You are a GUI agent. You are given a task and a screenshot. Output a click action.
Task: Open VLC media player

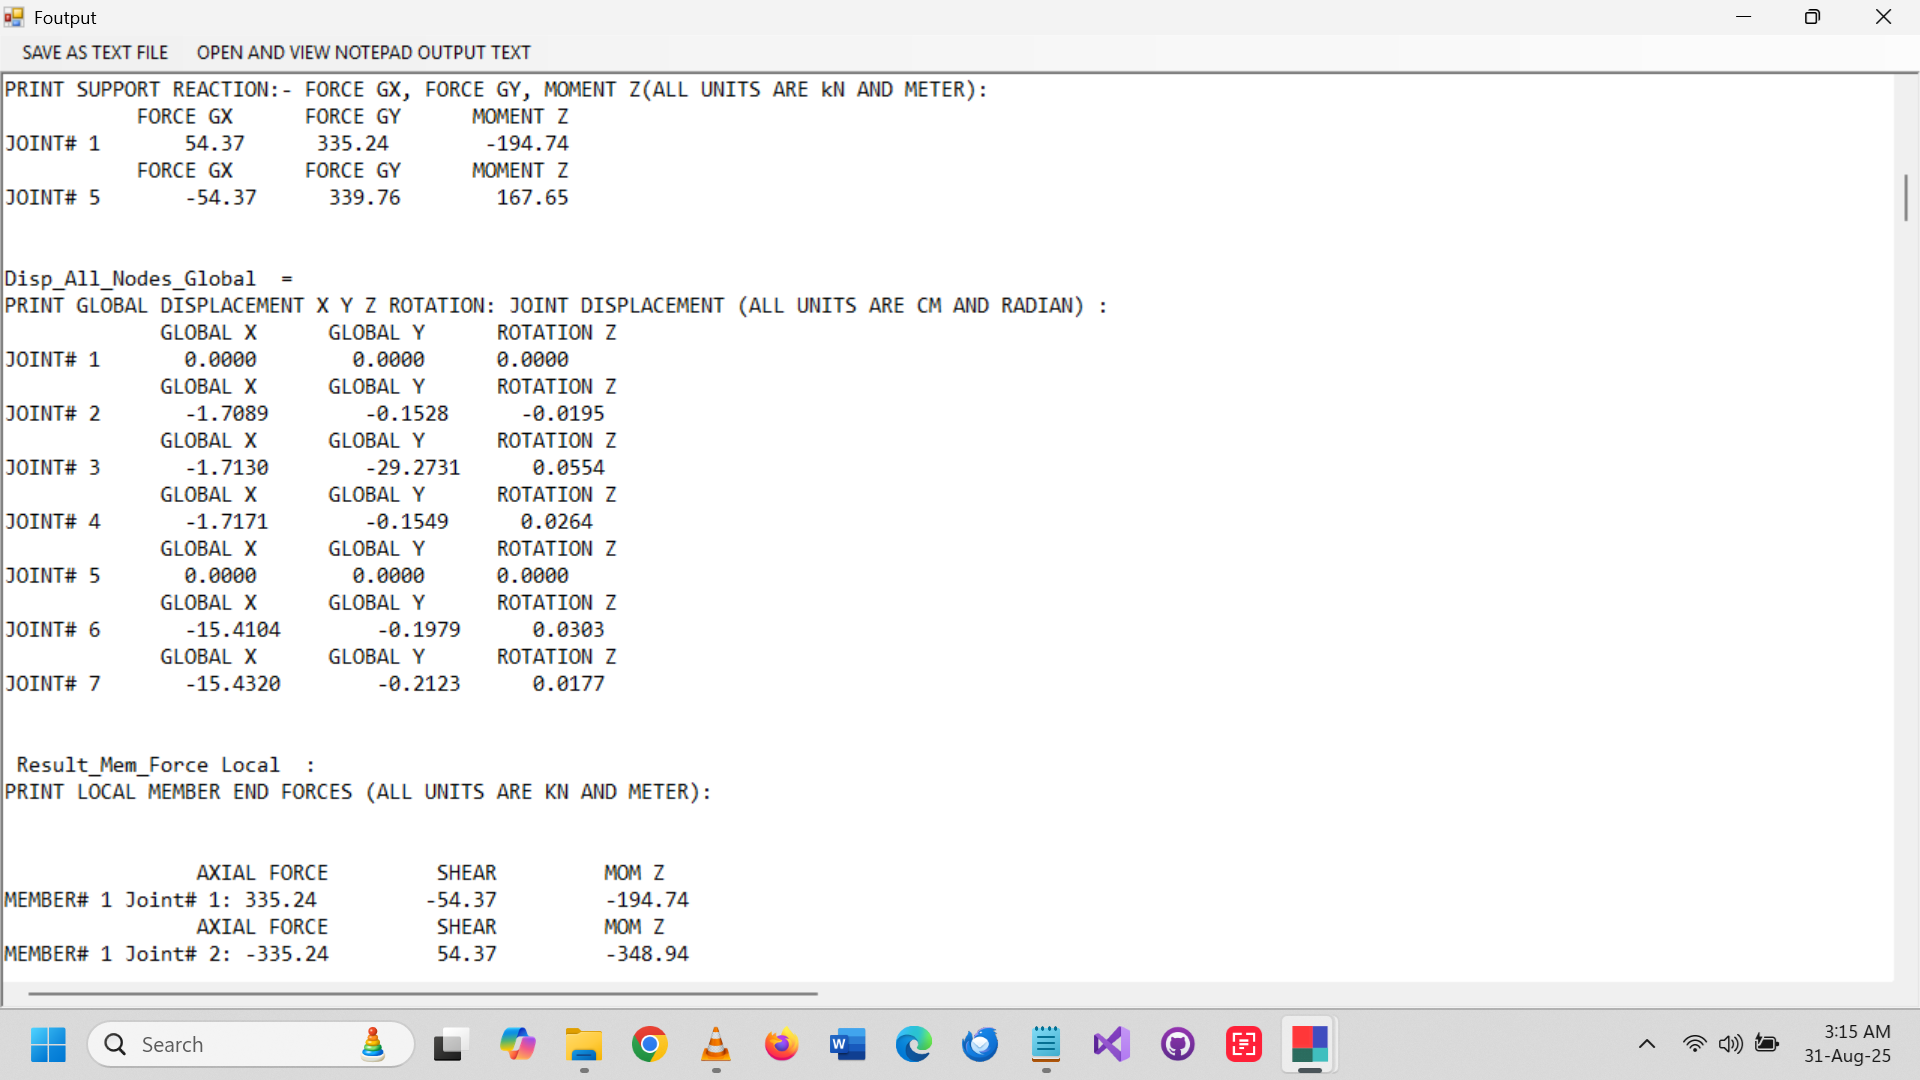[715, 1044]
